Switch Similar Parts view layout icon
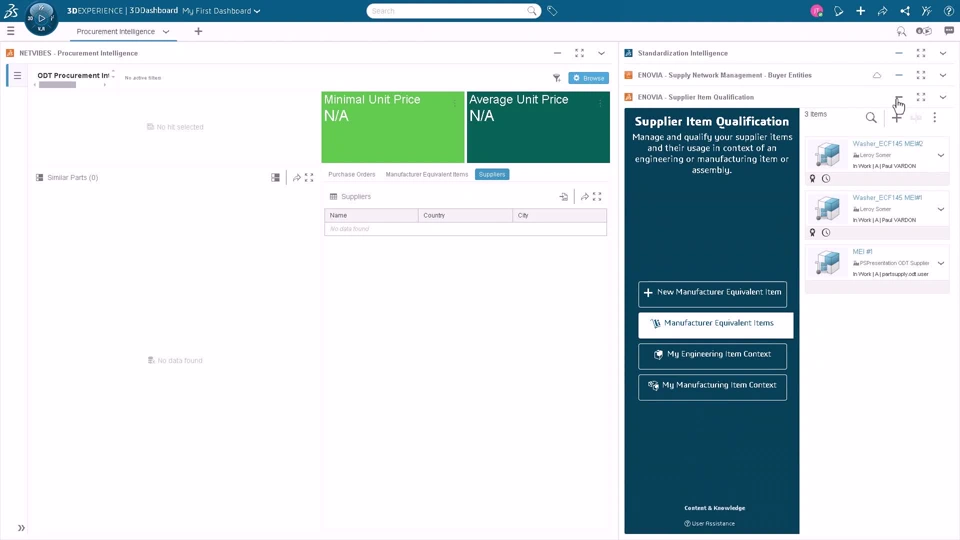The image size is (960, 540). pos(276,178)
